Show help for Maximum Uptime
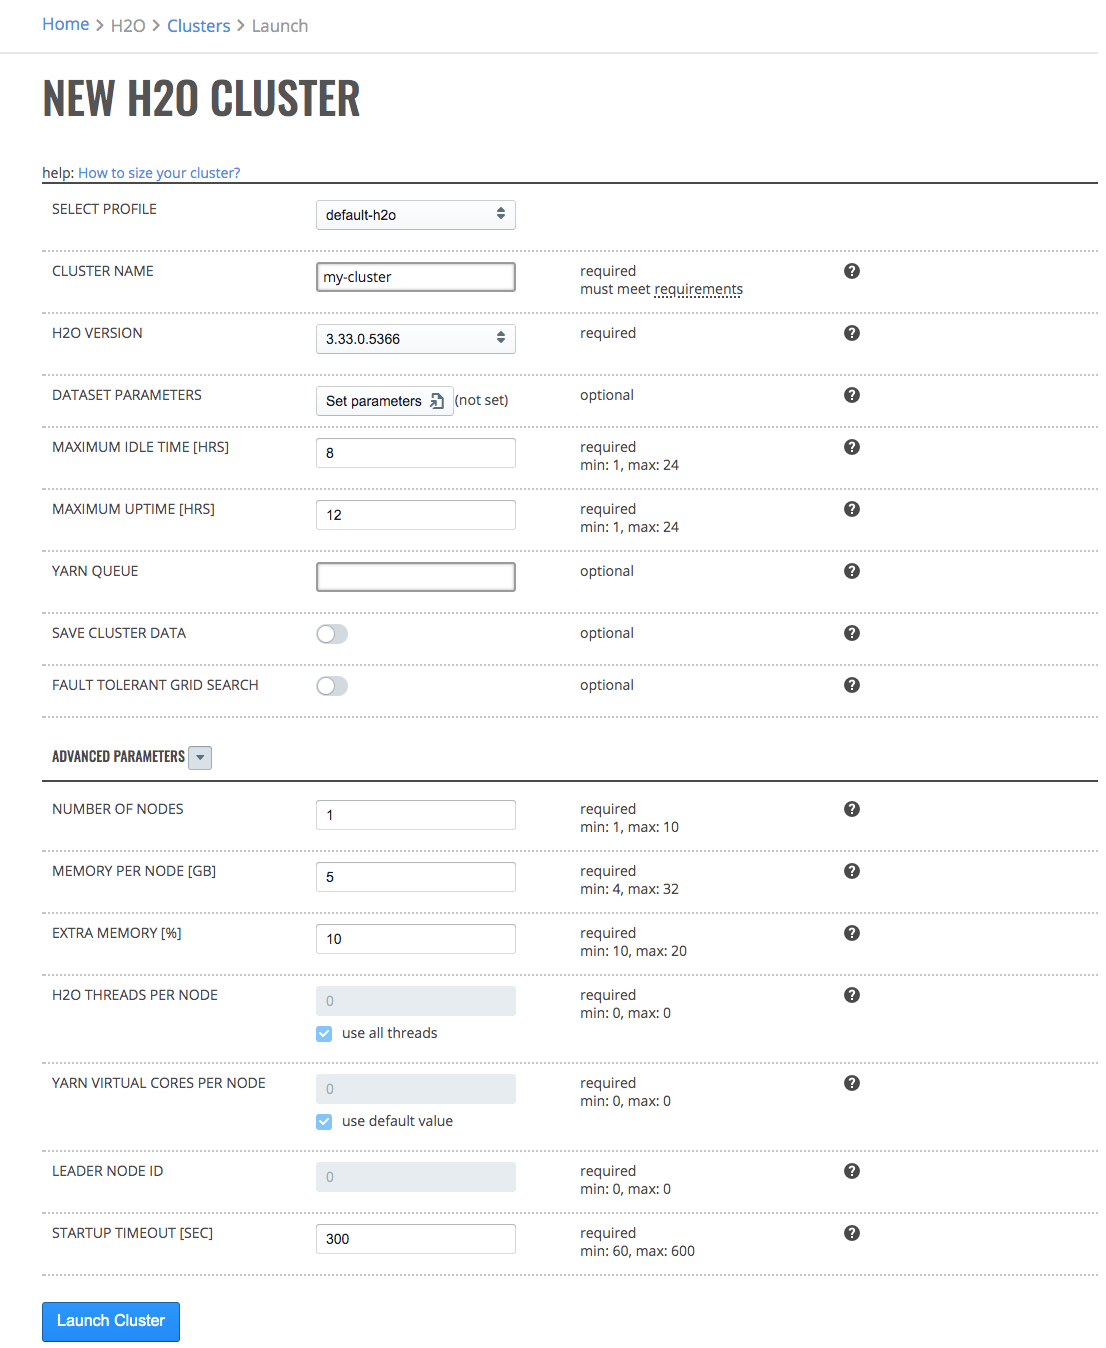The height and width of the screenshot is (1348, 1106). click(x=852, y=509)
